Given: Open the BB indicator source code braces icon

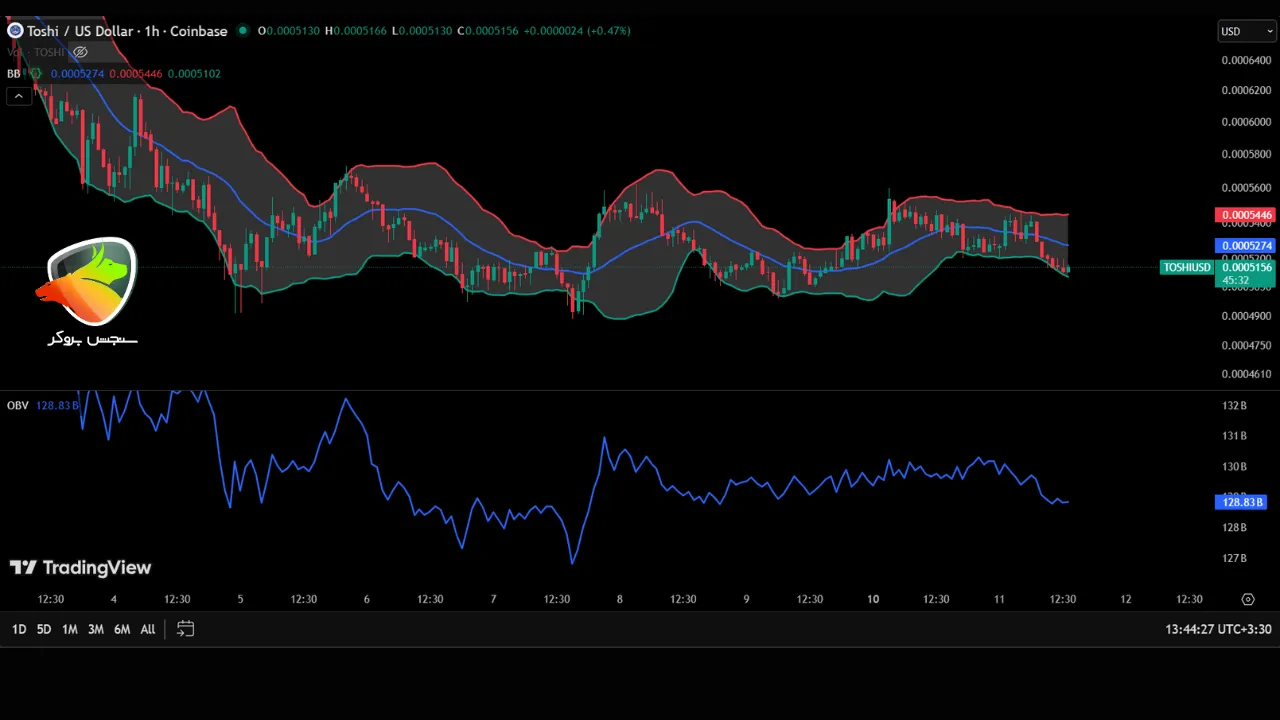Looking at the screenshot, I should (35, 74).
